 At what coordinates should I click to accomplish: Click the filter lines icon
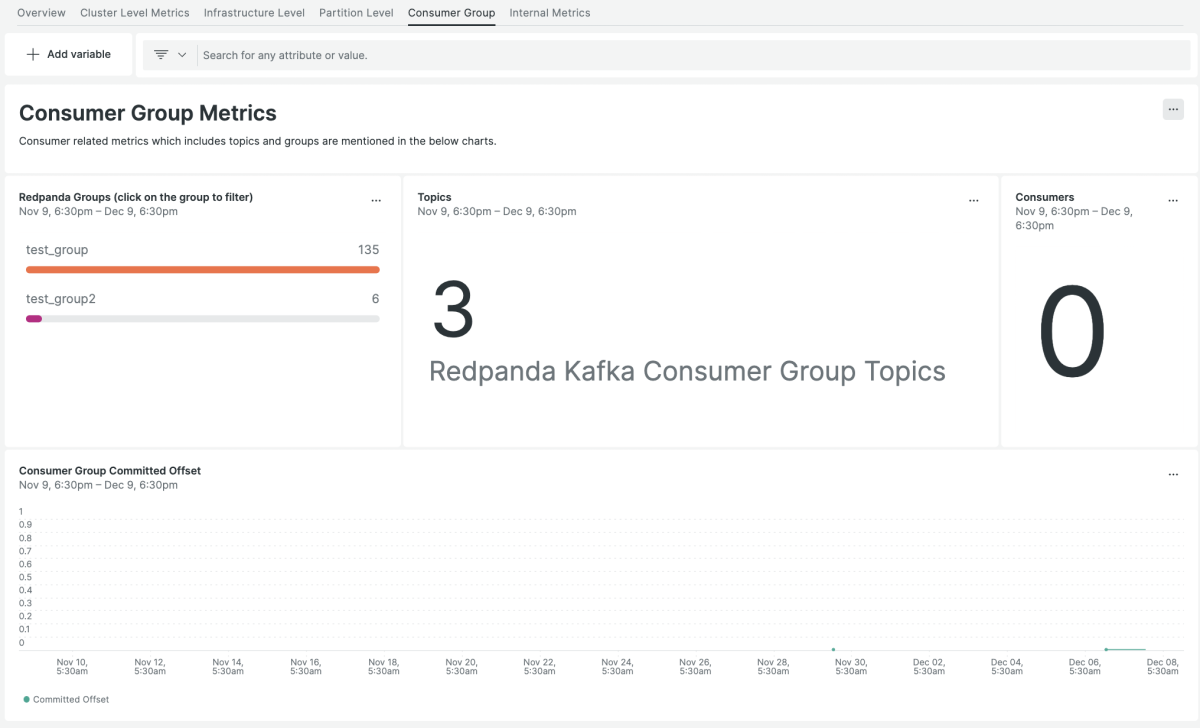click(x=161, y=55)
